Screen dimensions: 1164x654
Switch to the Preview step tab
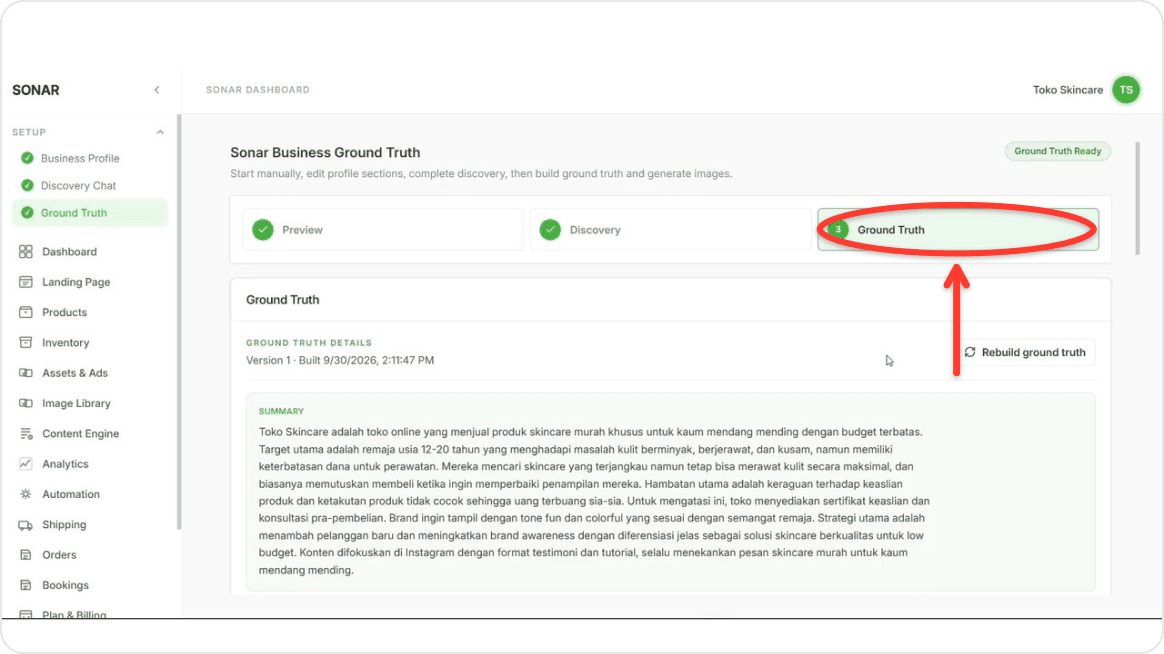pos(383,230)
